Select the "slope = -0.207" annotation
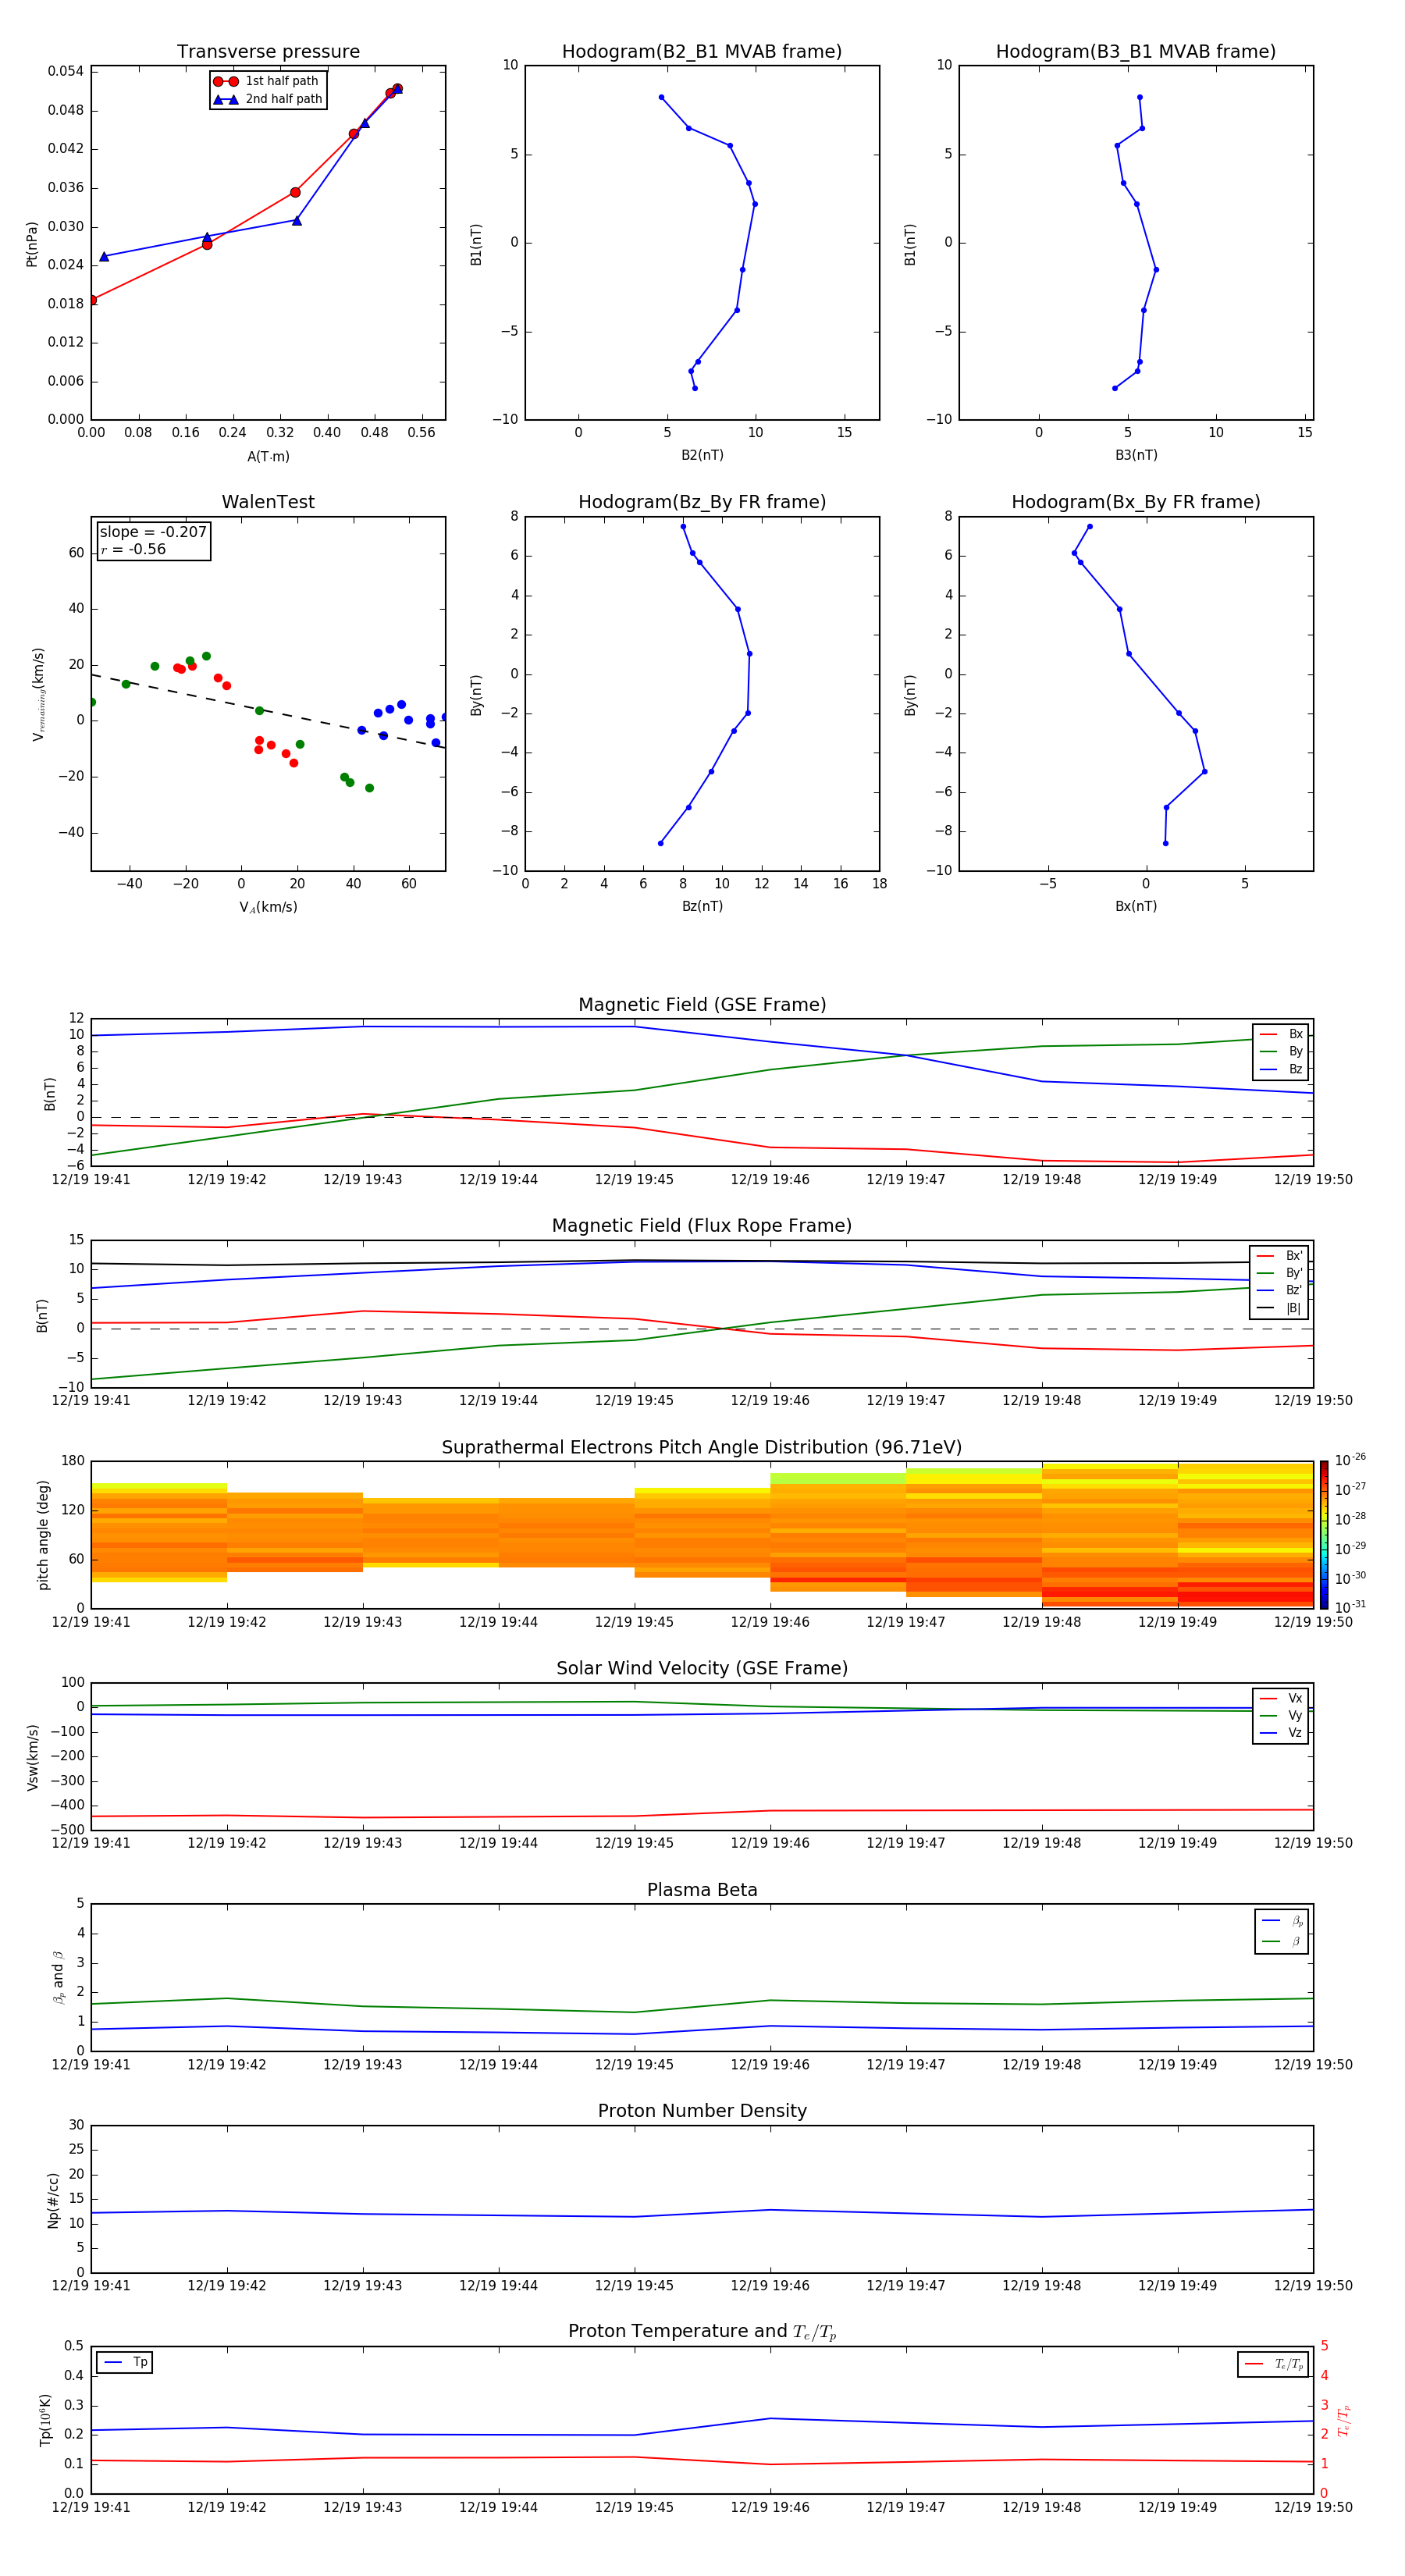Viewport: 1405px width, 2576px height. pyautogui.click(x=153, y=532)
